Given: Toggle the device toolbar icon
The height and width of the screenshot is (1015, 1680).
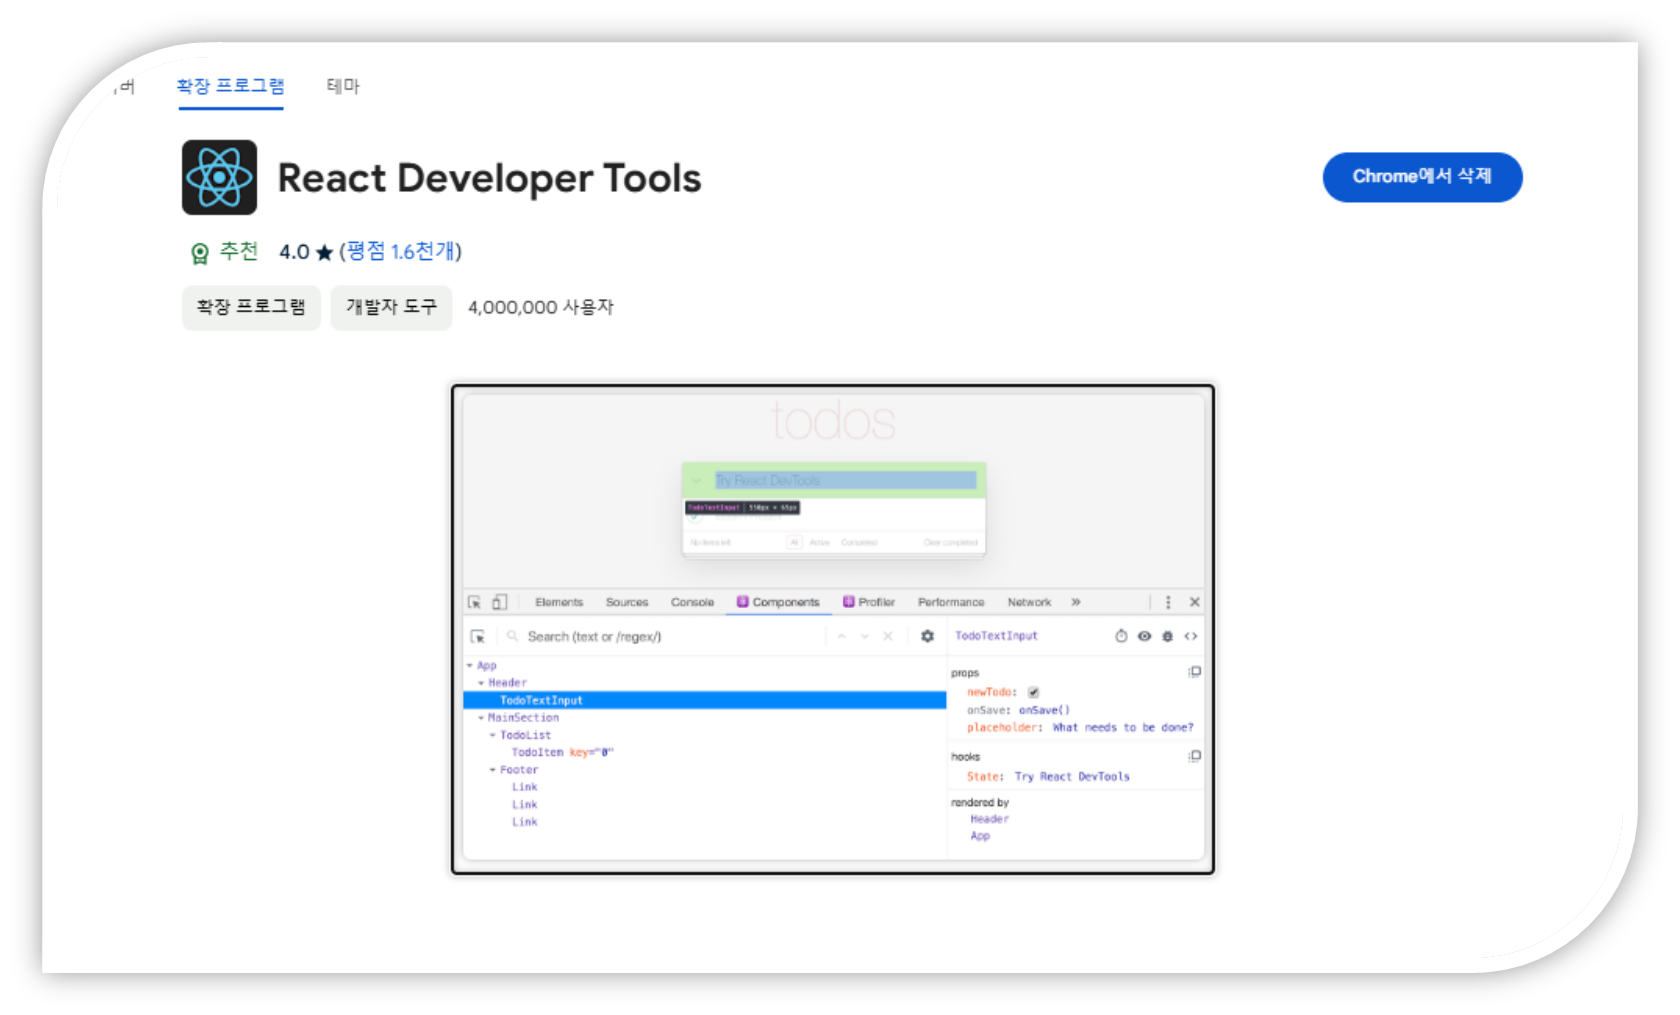Looking at the screenshot, I should click(500, 602).
